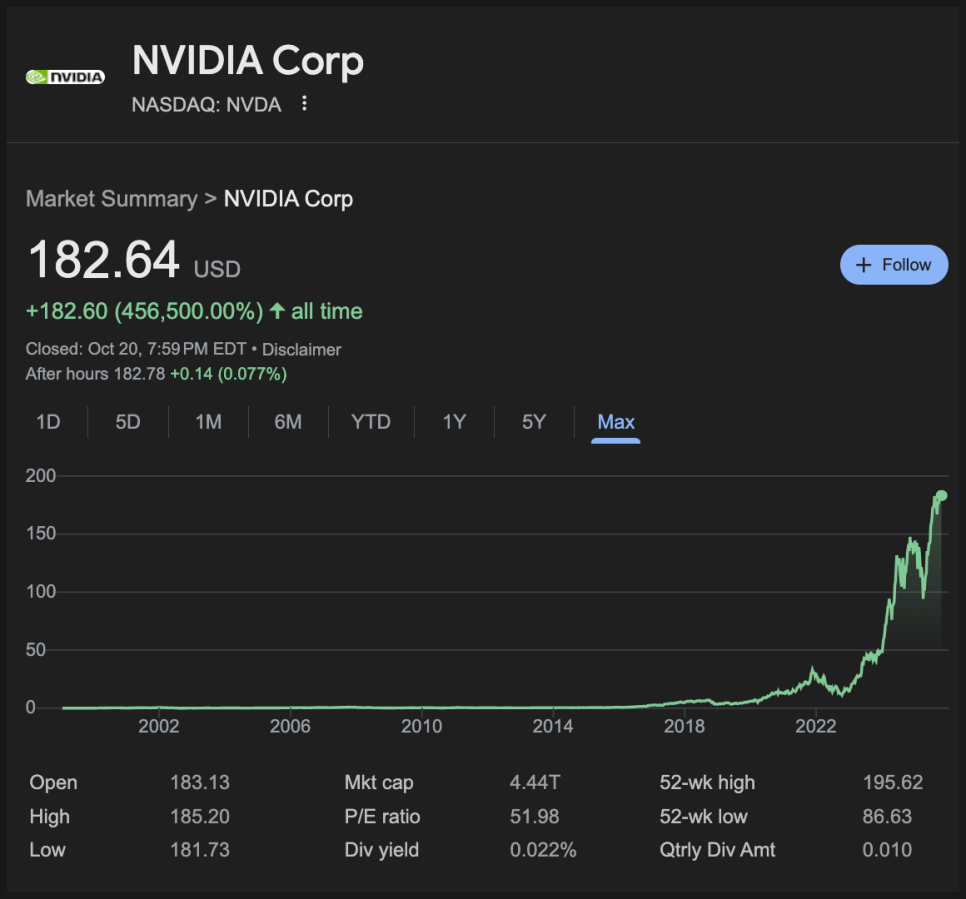Image resolution: width=966 pixels, height=899 pixels.
Task: Select the Max range tab
Action: point(616,422)
